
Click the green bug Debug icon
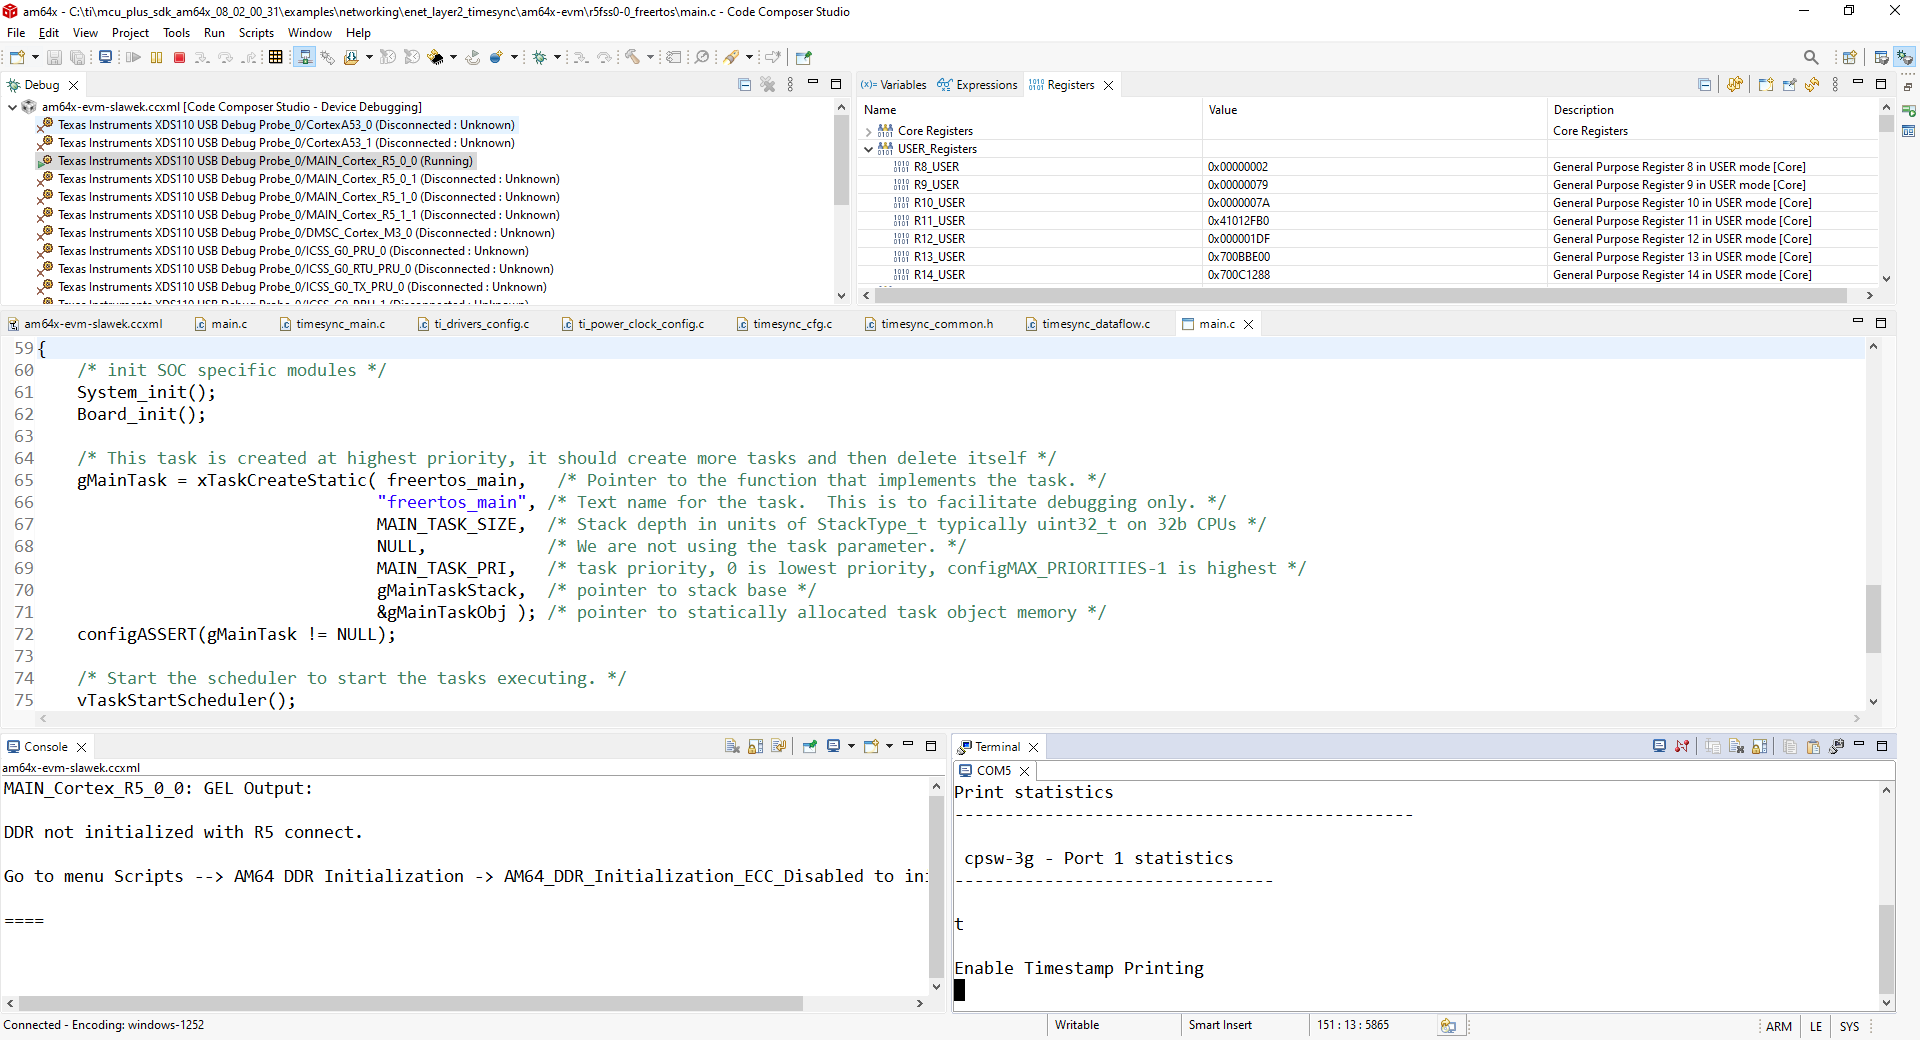click(540, 57)
